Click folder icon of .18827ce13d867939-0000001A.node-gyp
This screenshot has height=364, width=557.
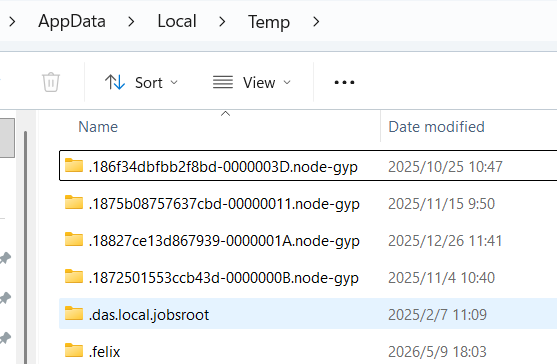click(74, 239)
